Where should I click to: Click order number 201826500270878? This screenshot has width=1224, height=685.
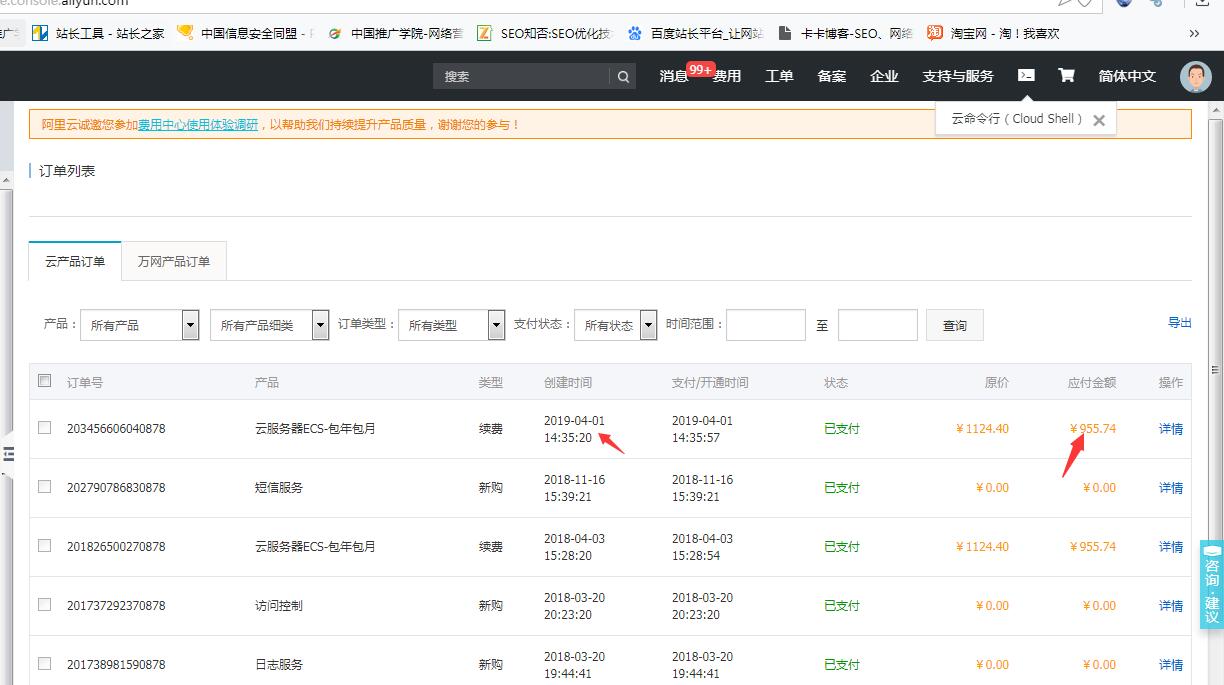click(116, 547)
